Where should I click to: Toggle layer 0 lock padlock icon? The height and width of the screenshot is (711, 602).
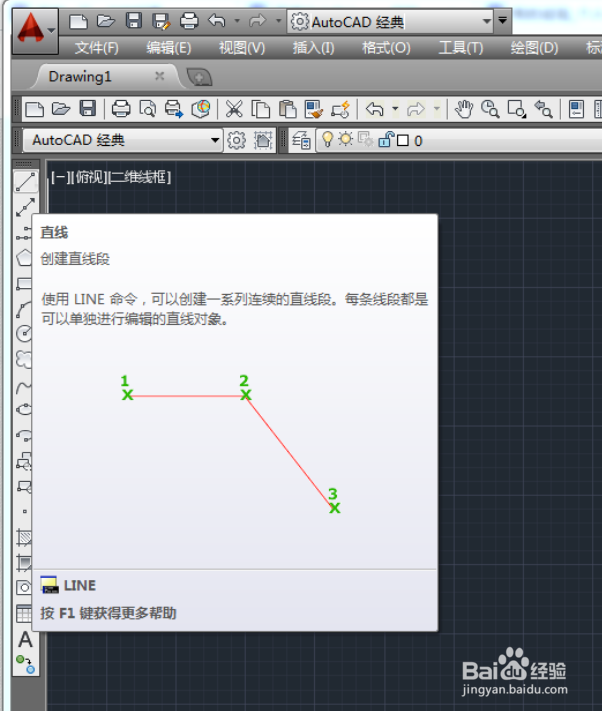click(x=386, y=139)
